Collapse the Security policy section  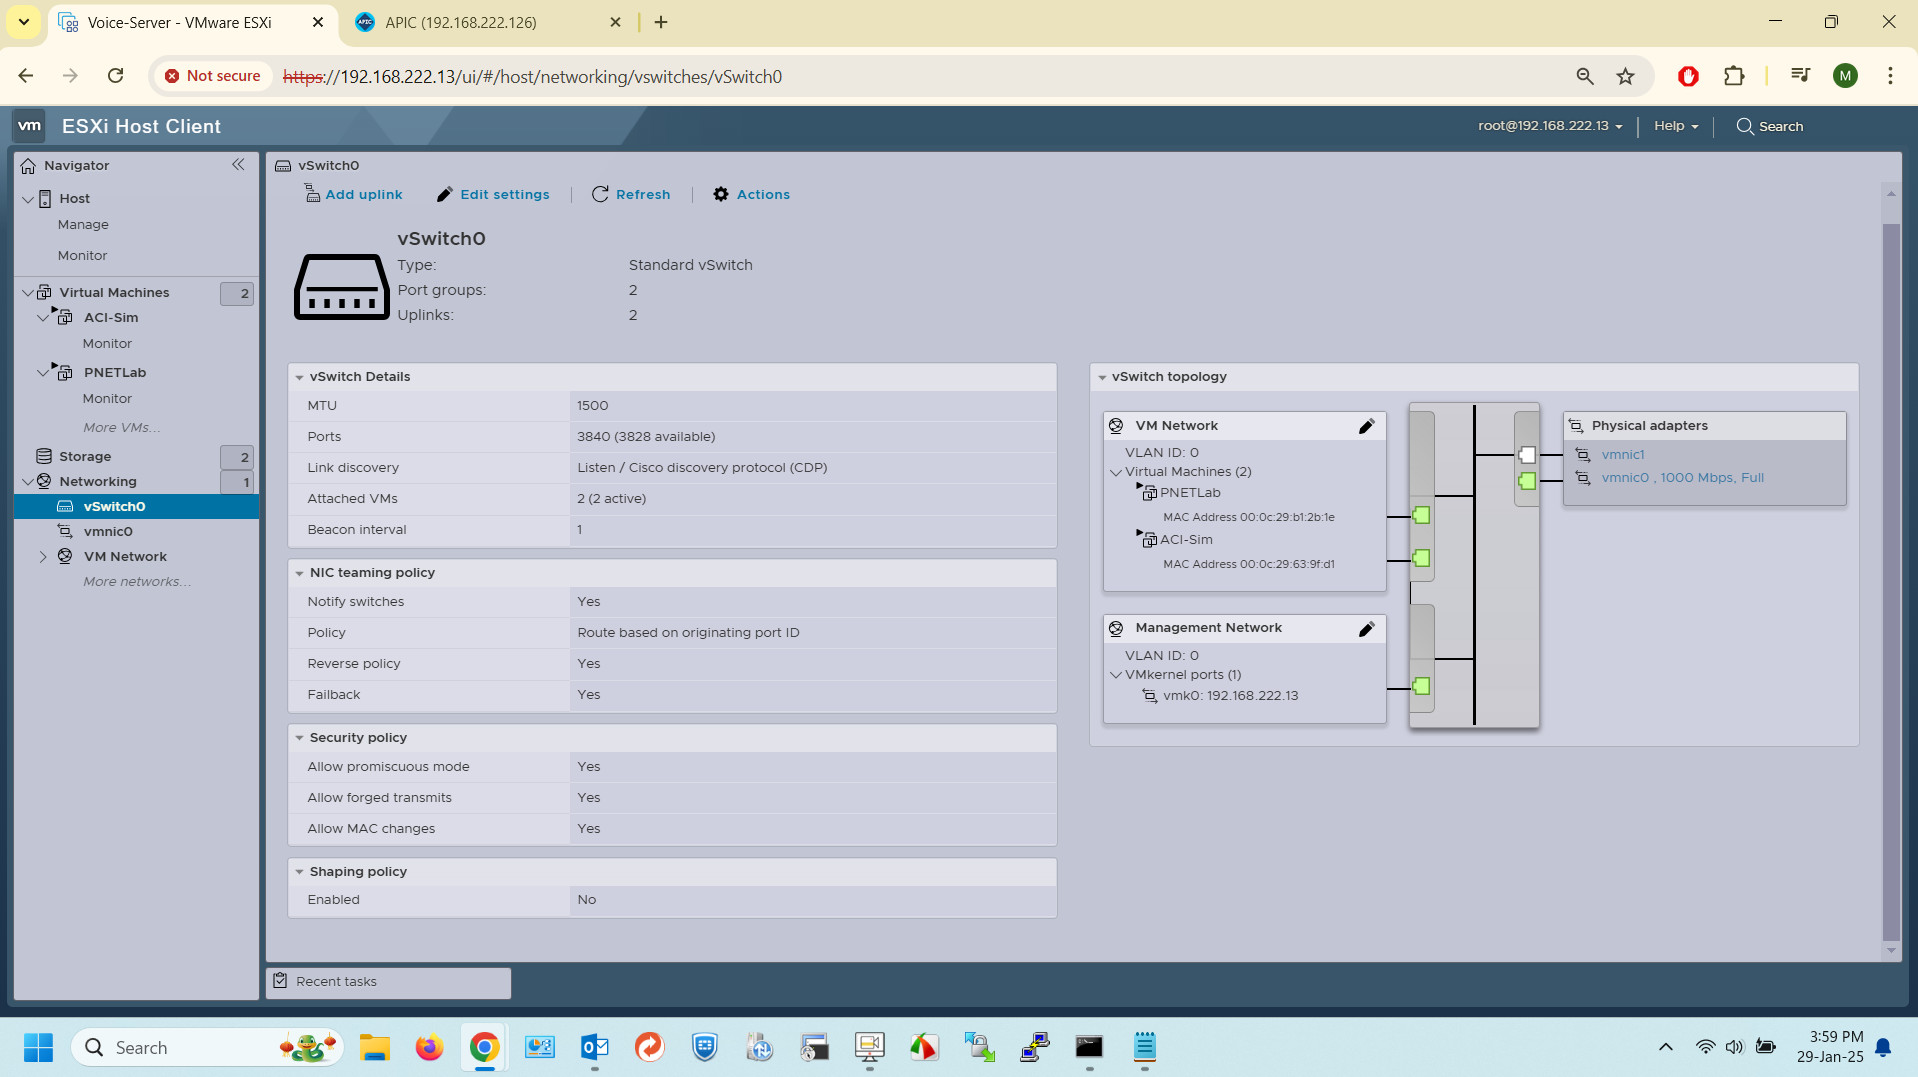(299, 738)
